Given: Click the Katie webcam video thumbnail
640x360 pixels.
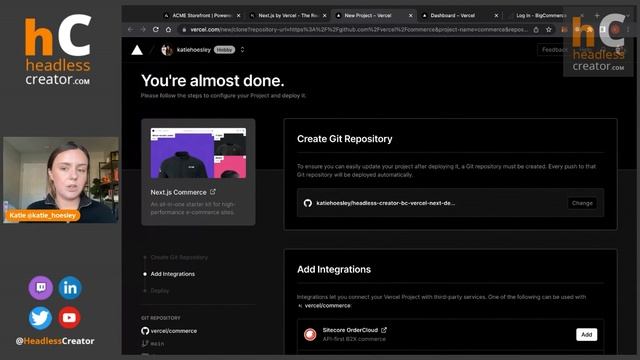Looking at the screenshot, I should tap(61, 180).
